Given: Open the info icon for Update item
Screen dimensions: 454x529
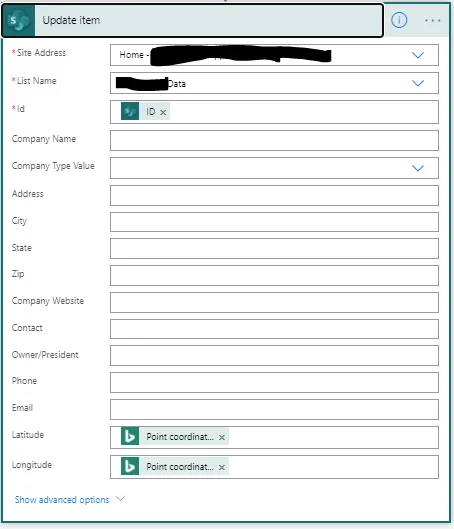Looking at the screenshot, I should 399,20.
